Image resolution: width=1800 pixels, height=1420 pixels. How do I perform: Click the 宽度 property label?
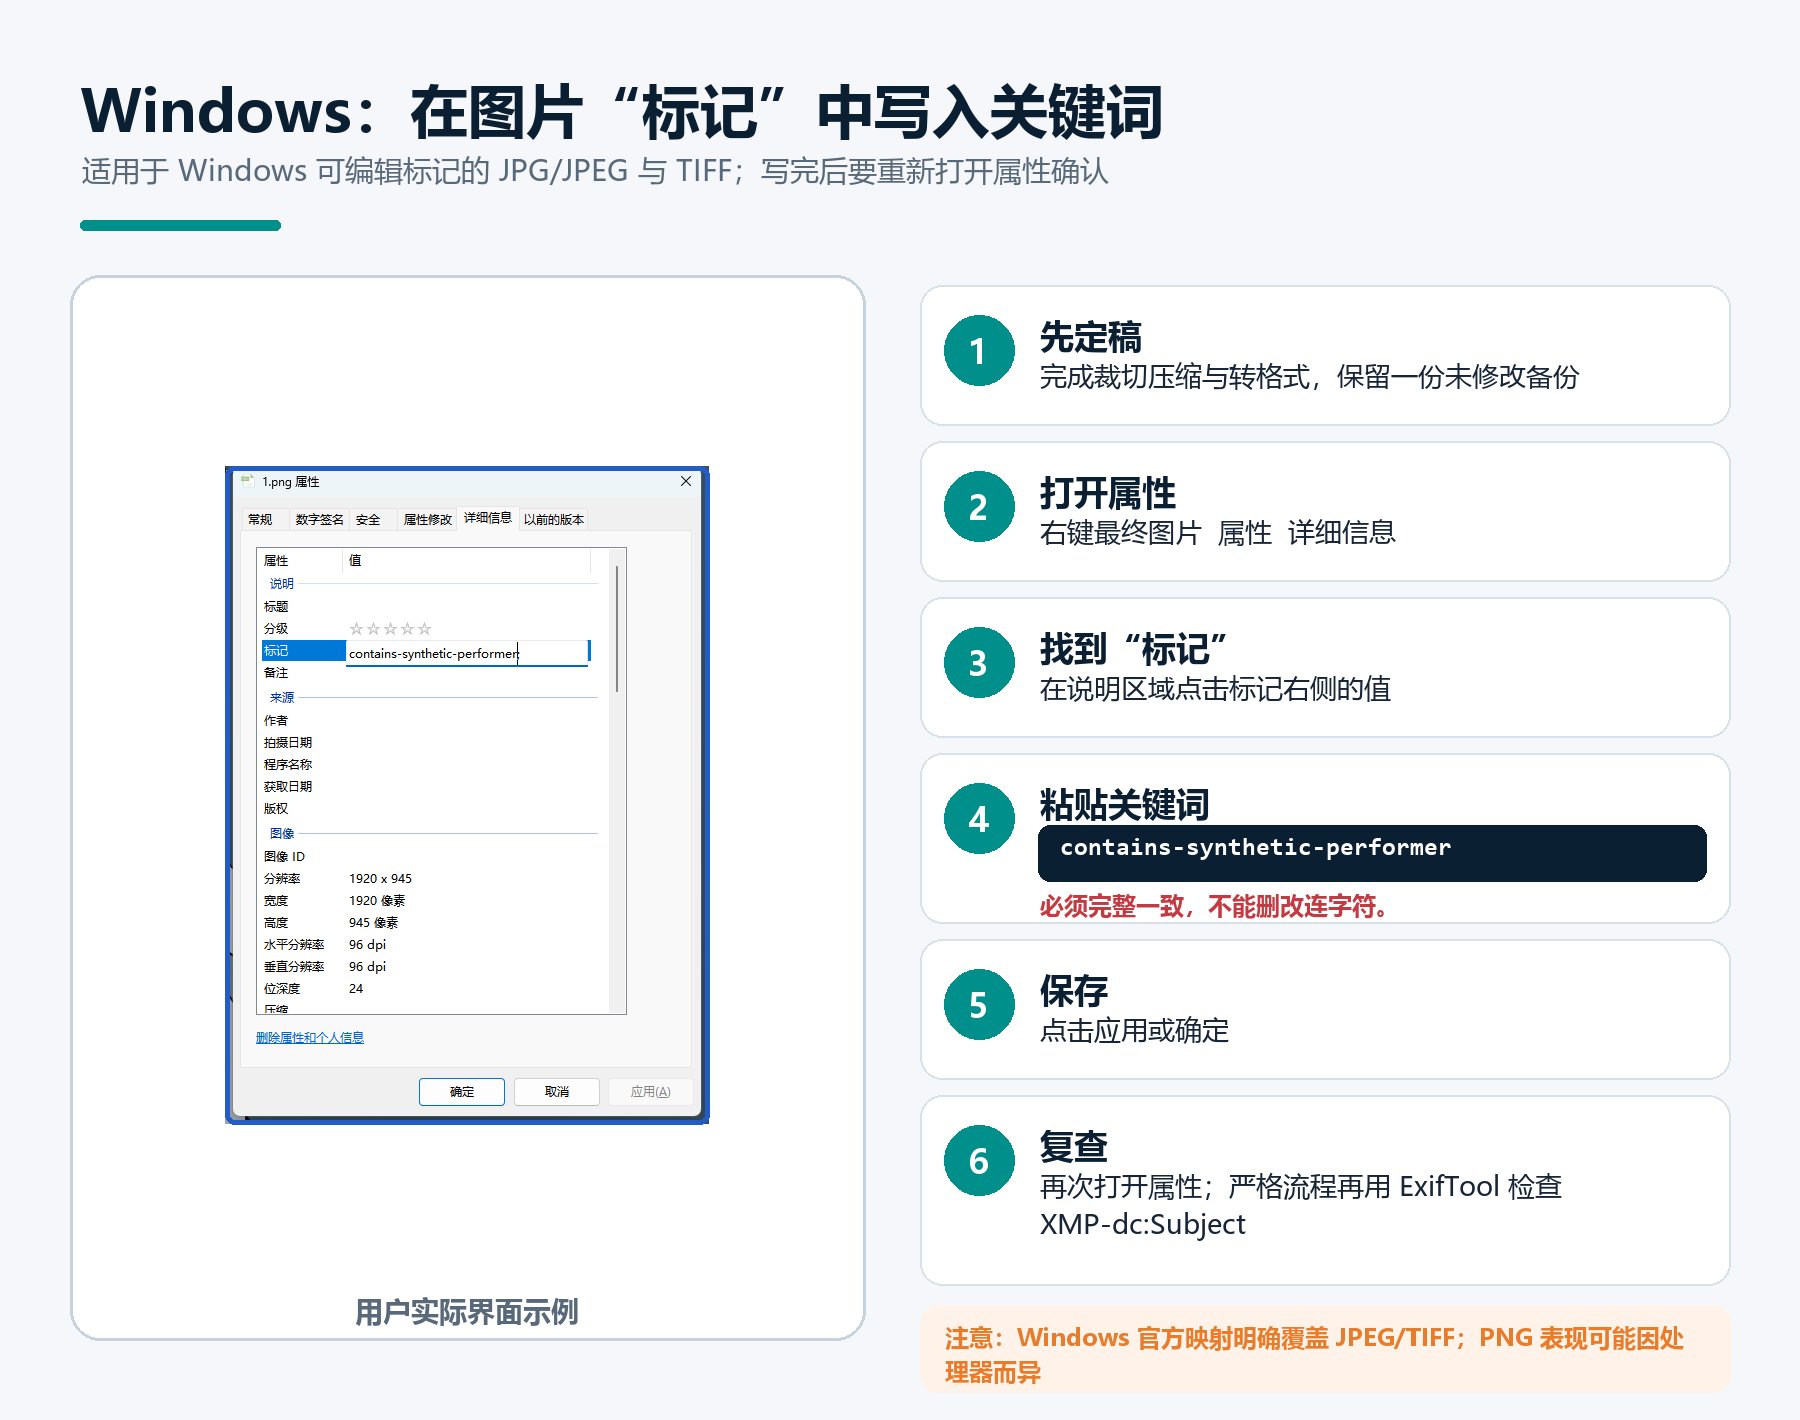click(276, 901)
